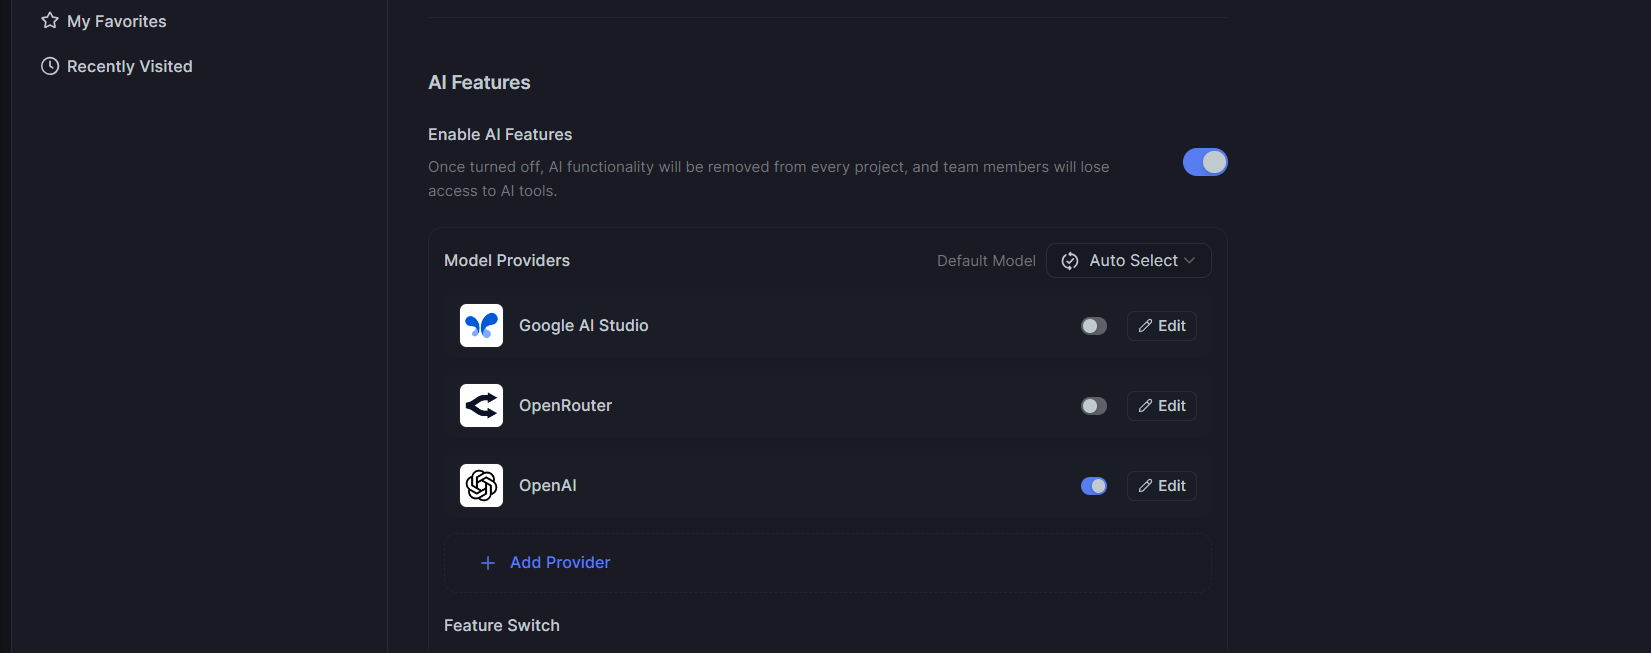Enable the OpenRouter provider toggle
The height and width of the screenshot is (653, 1651).
tap(1094, 406)
